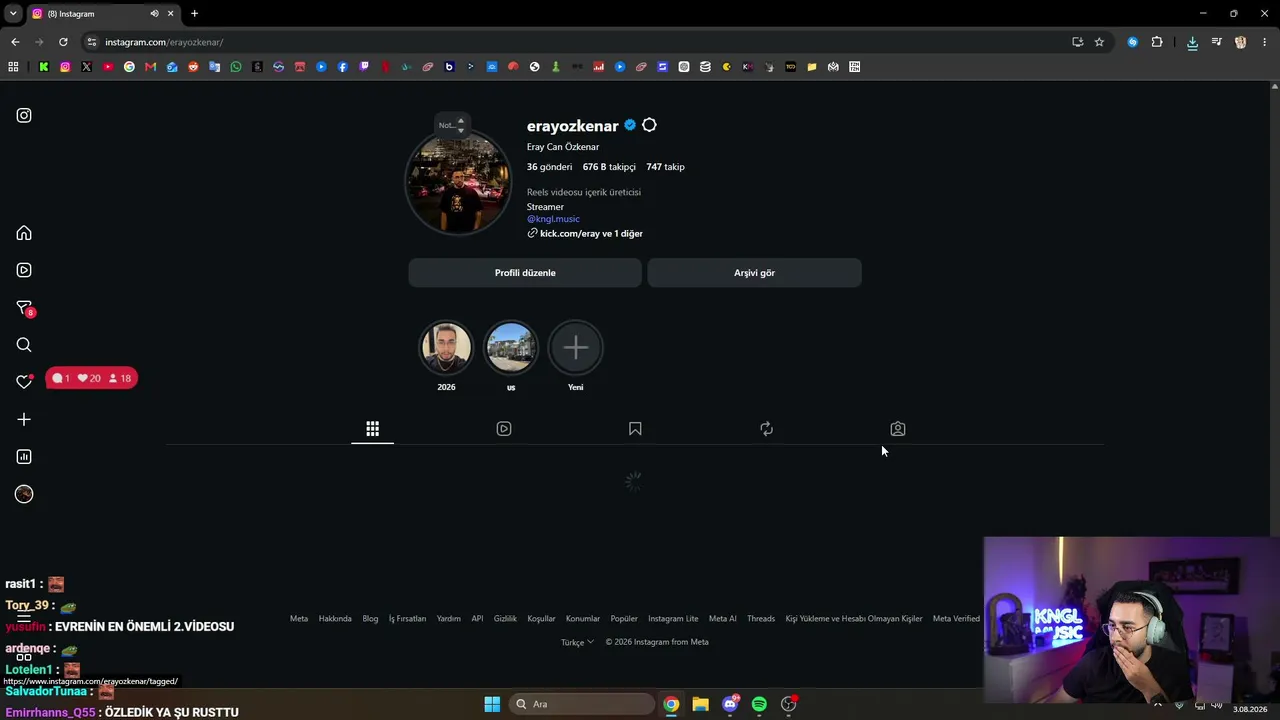The image size is (1280, 720).
Task: Open the Windows Start menu
Action: (492, 704)
